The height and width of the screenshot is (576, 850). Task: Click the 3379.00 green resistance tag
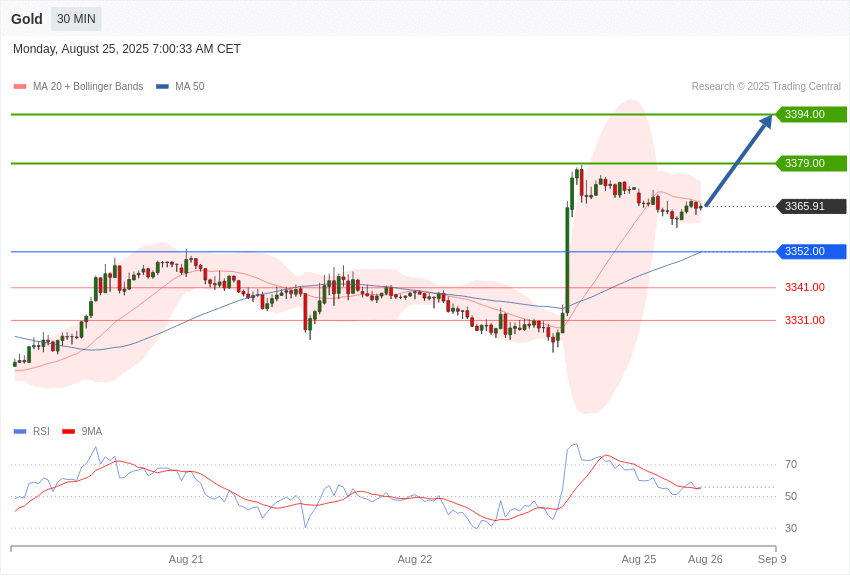pos(811,163)
